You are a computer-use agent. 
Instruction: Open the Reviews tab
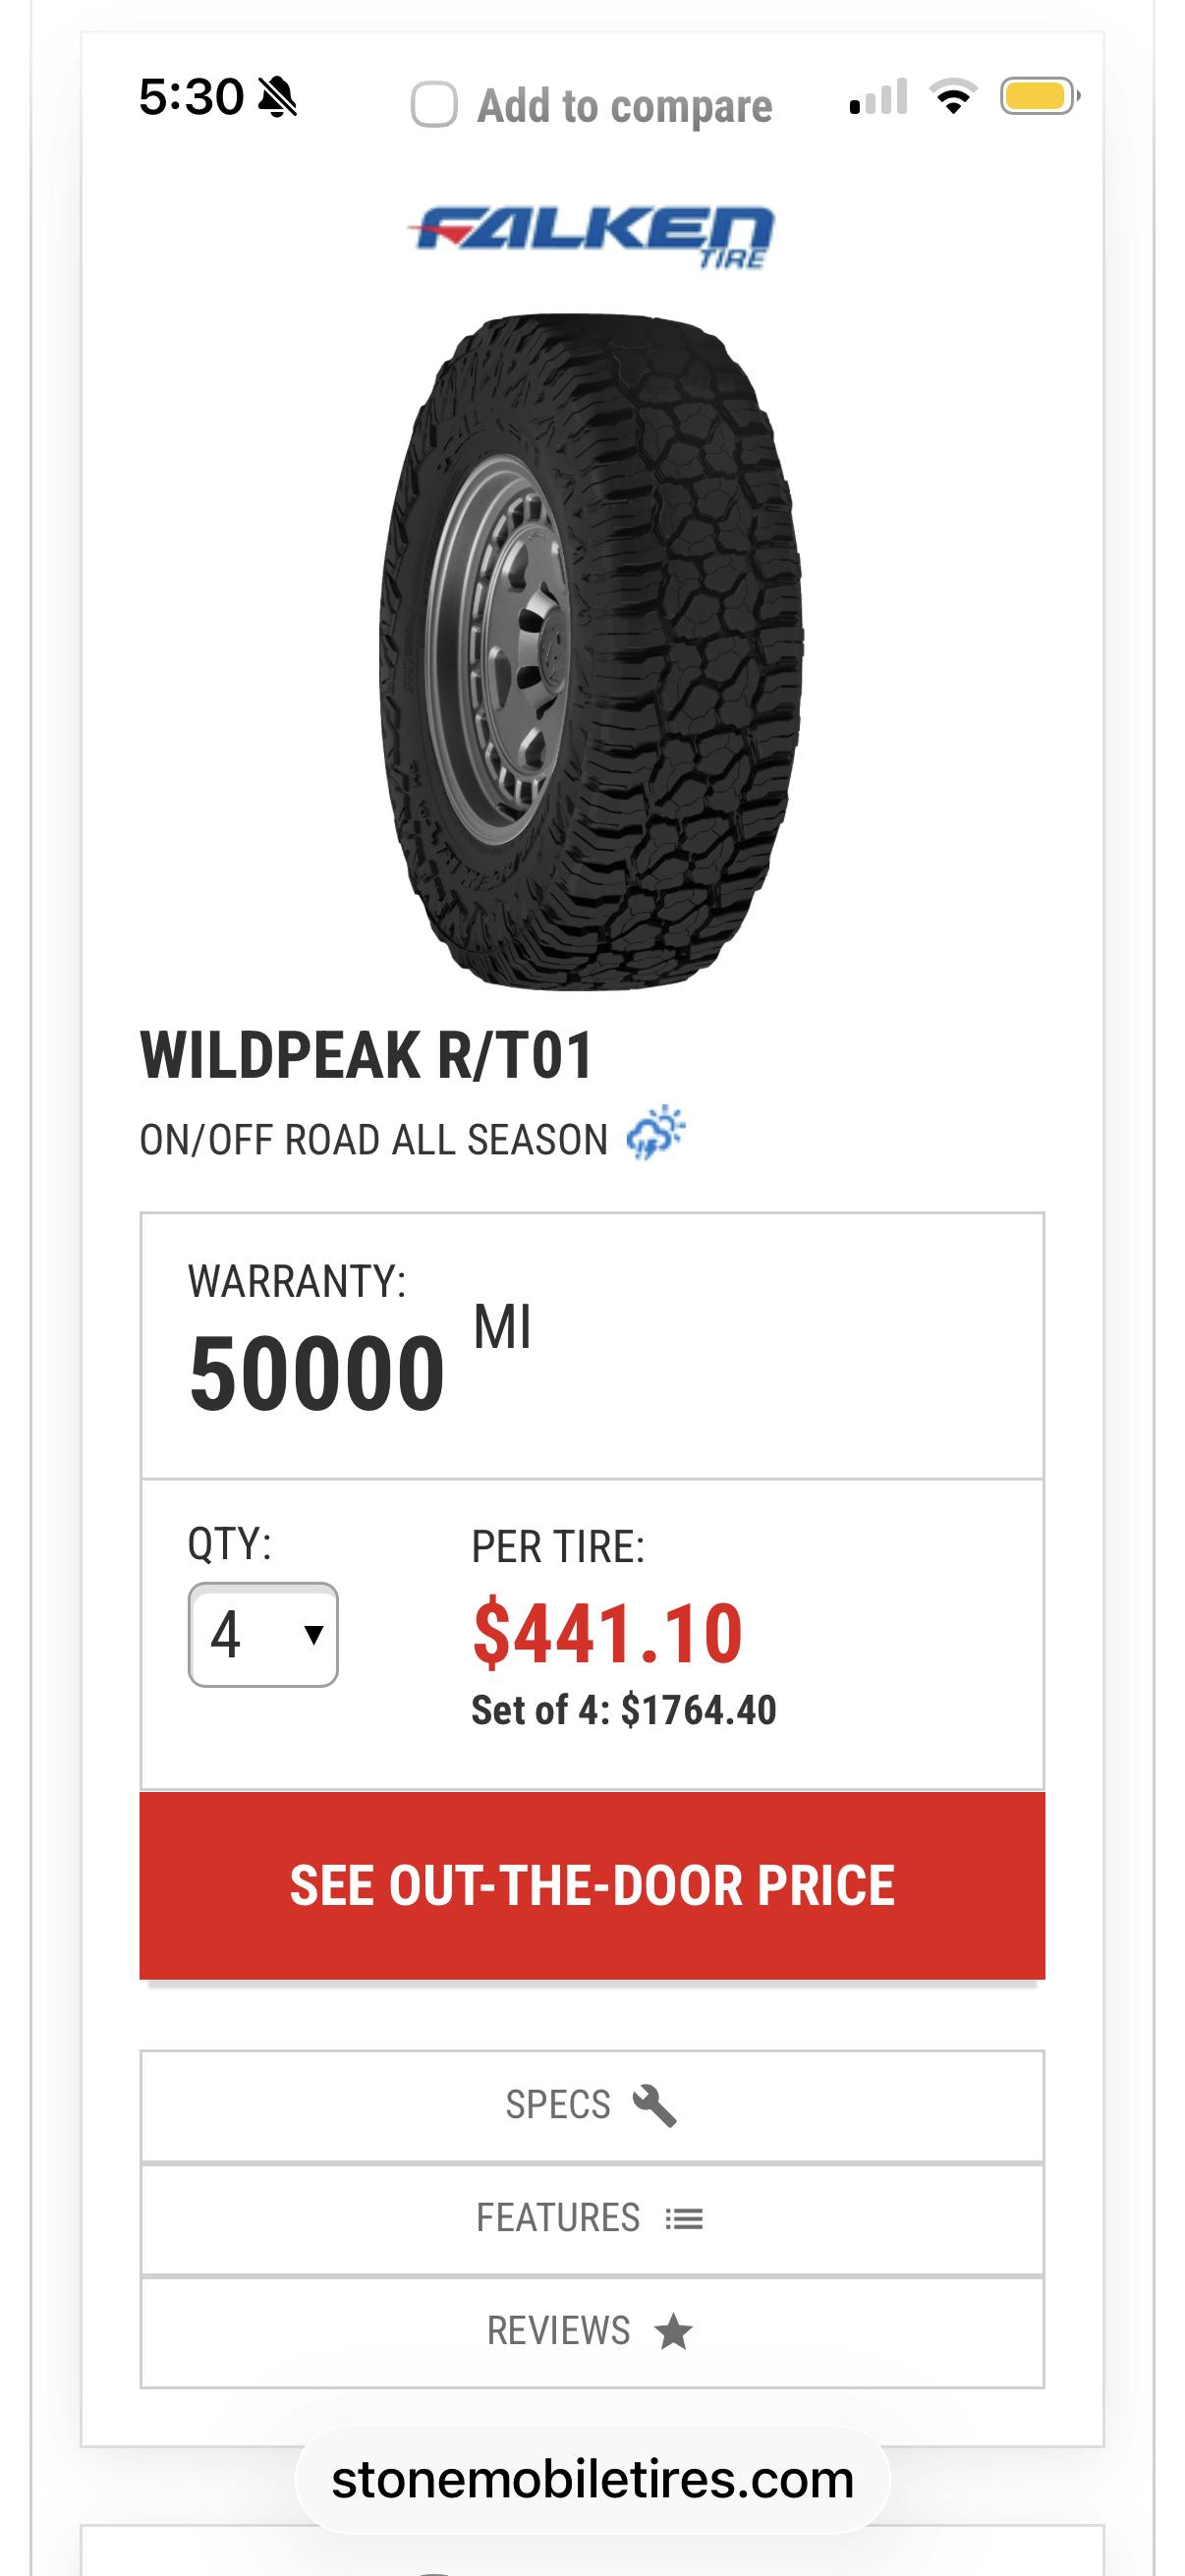(x=591, y=2332)
